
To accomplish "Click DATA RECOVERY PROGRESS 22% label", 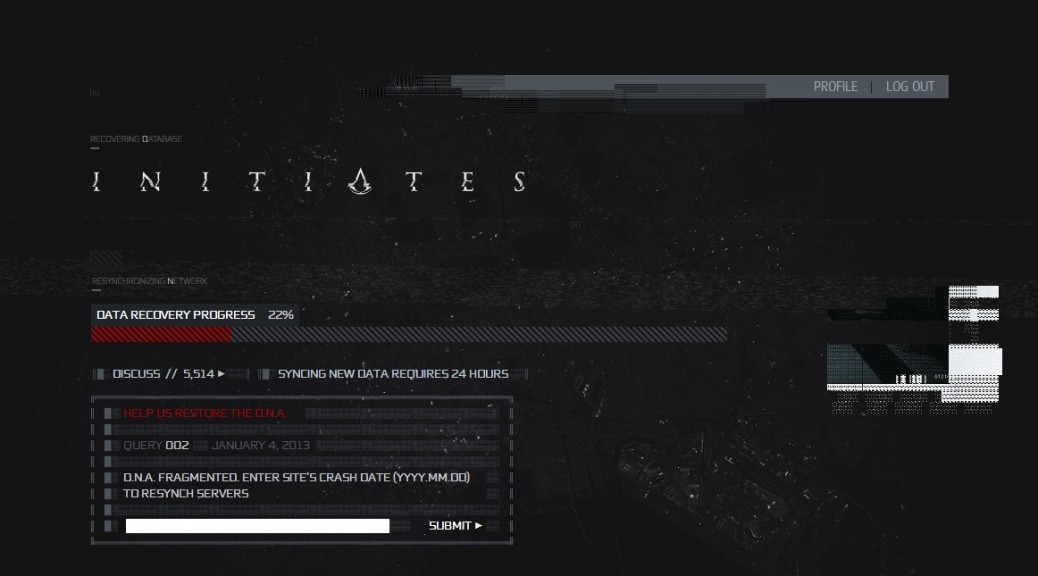I will click(195, 315).
